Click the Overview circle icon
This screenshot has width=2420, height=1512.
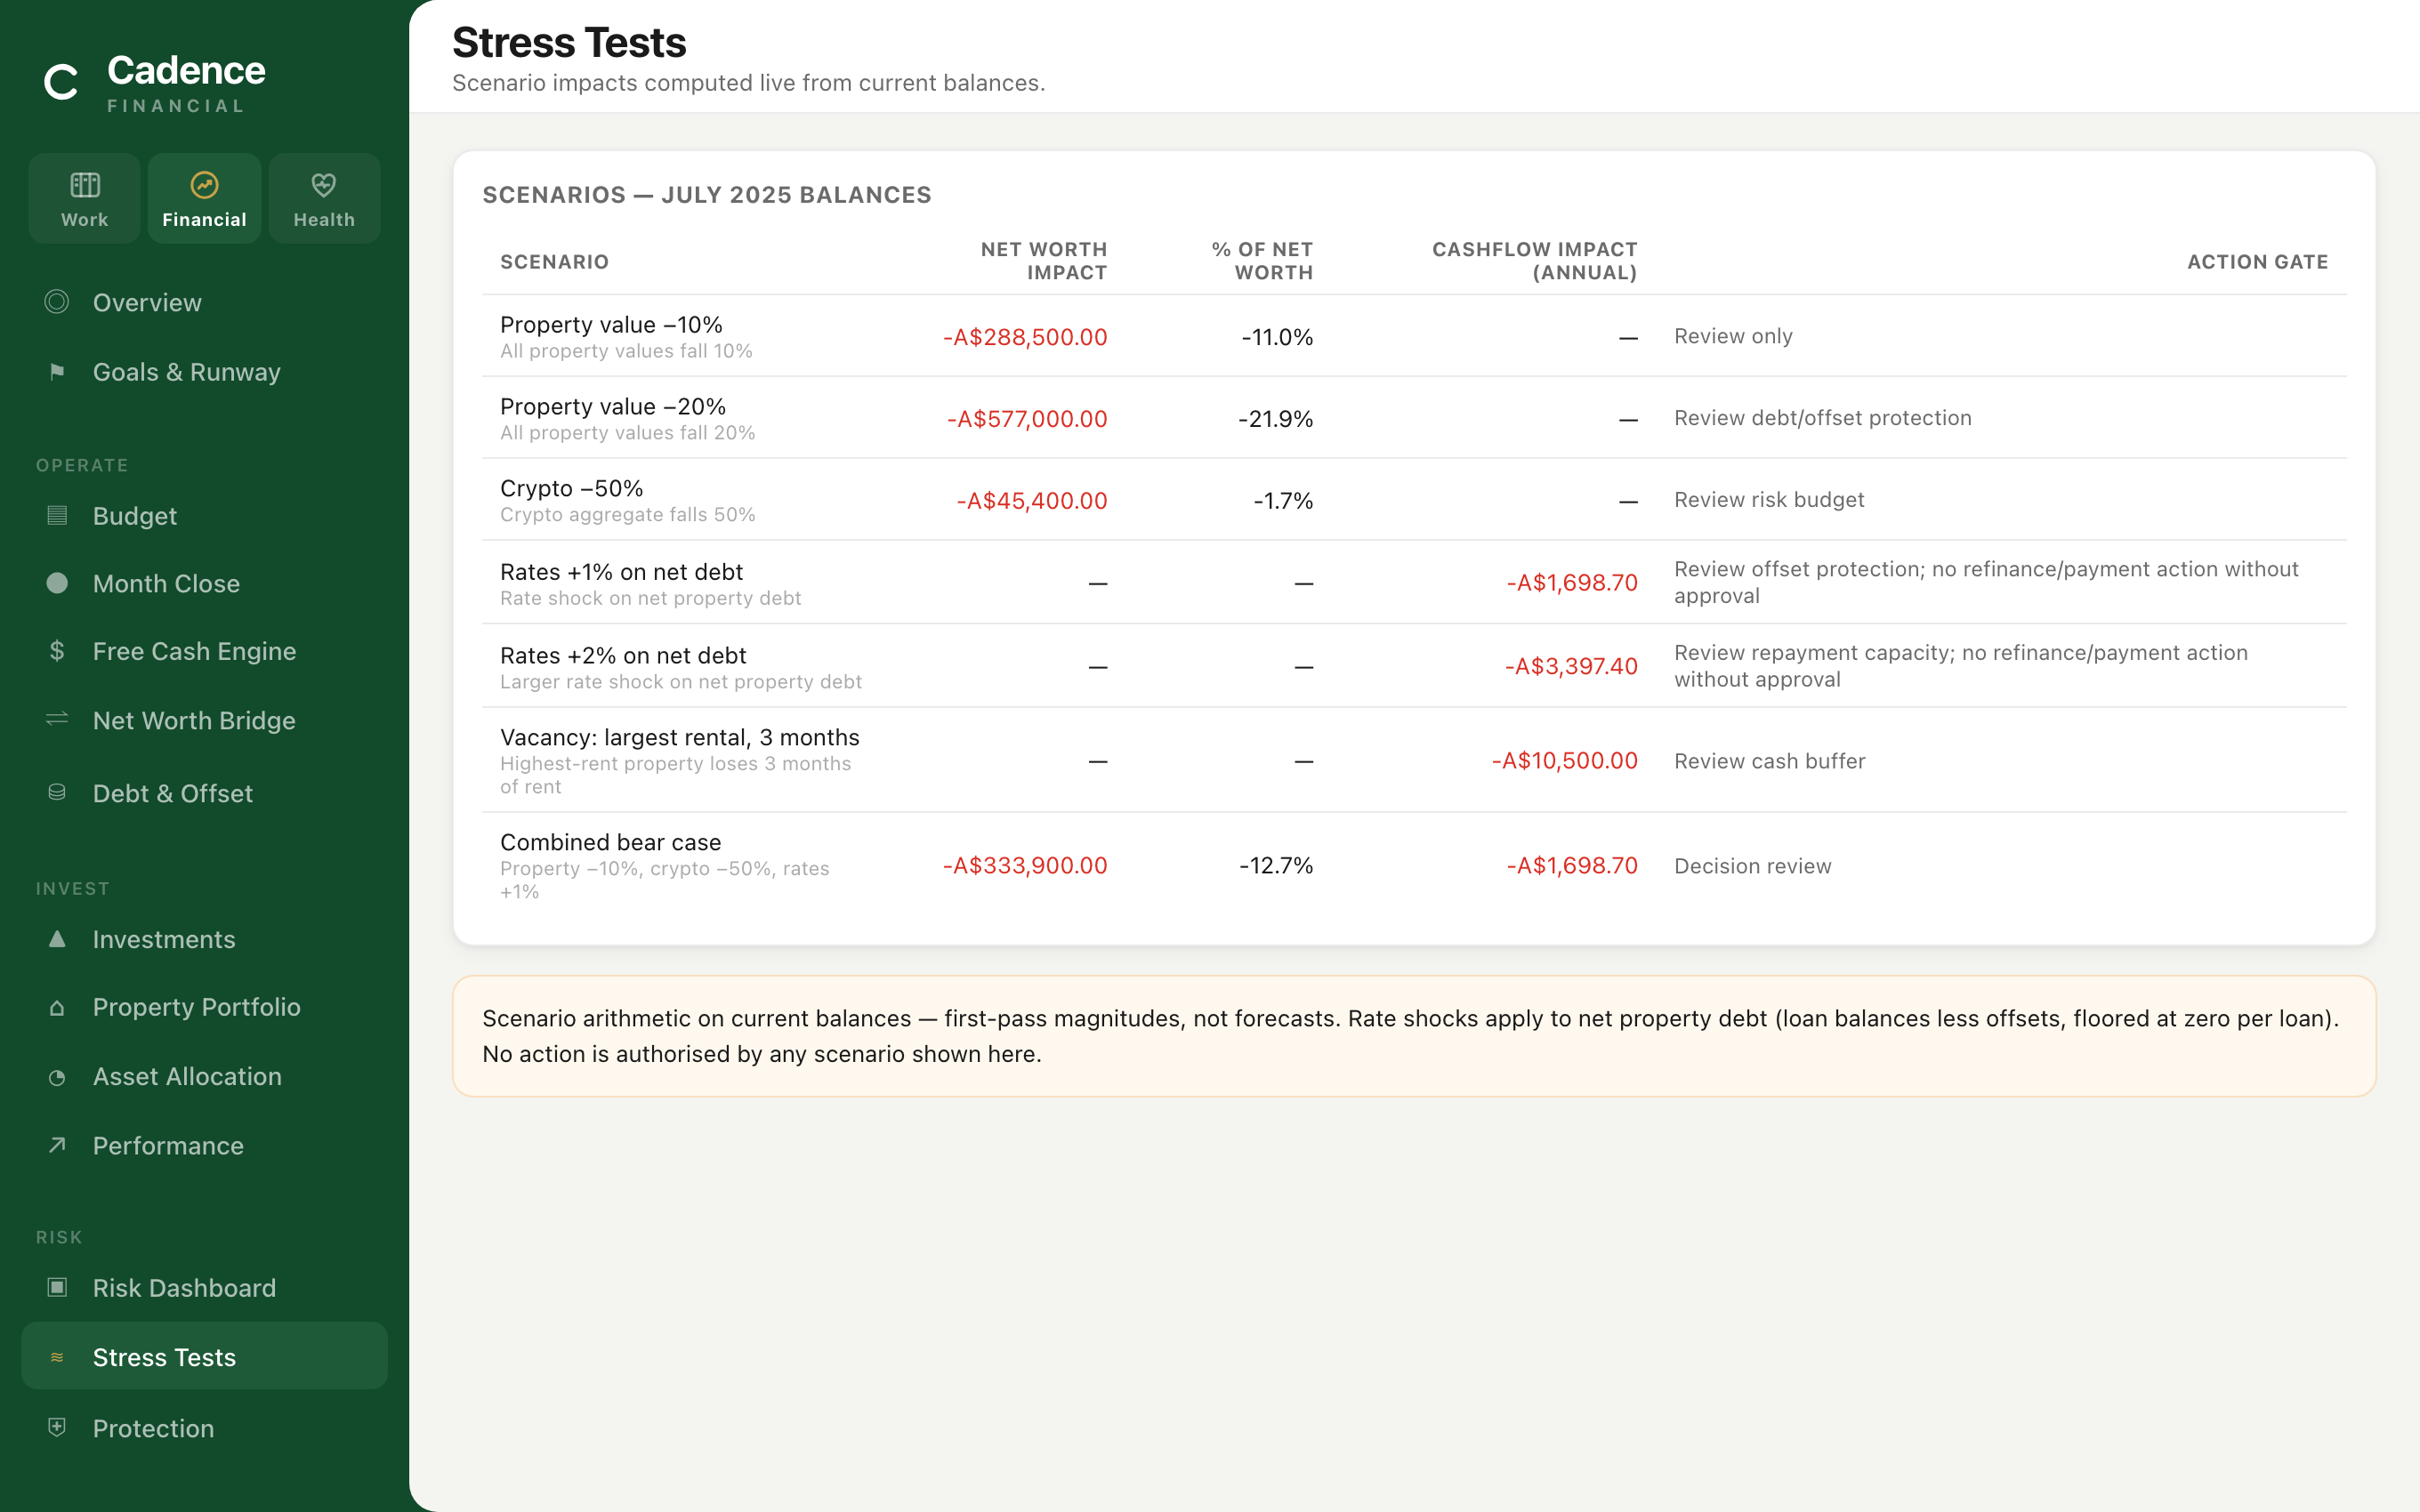click(x=57, y=302)
